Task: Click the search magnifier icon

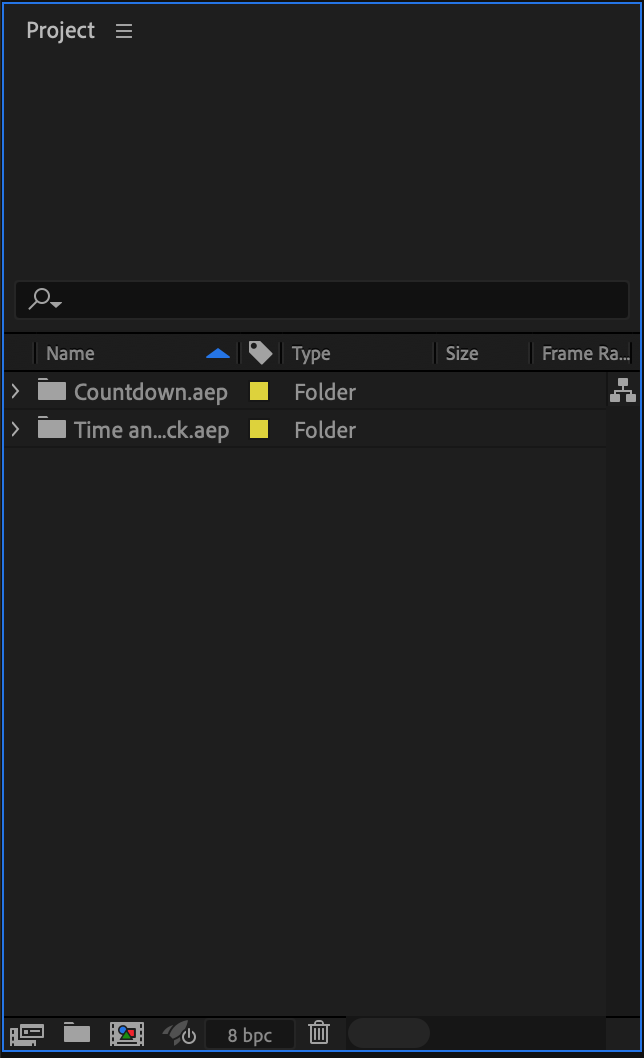Action: (43, 299)
